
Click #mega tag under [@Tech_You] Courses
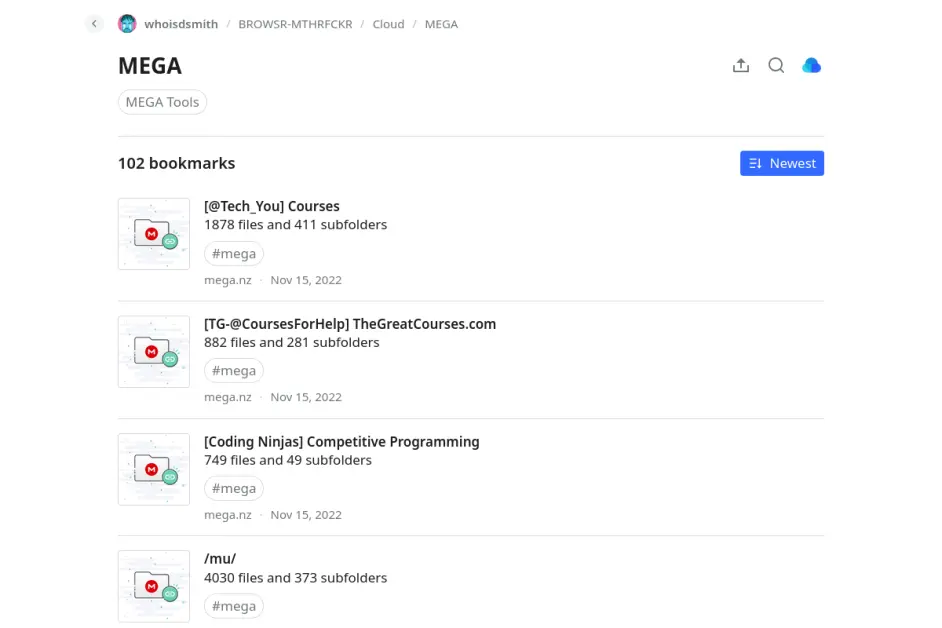[x=234, y=254]
